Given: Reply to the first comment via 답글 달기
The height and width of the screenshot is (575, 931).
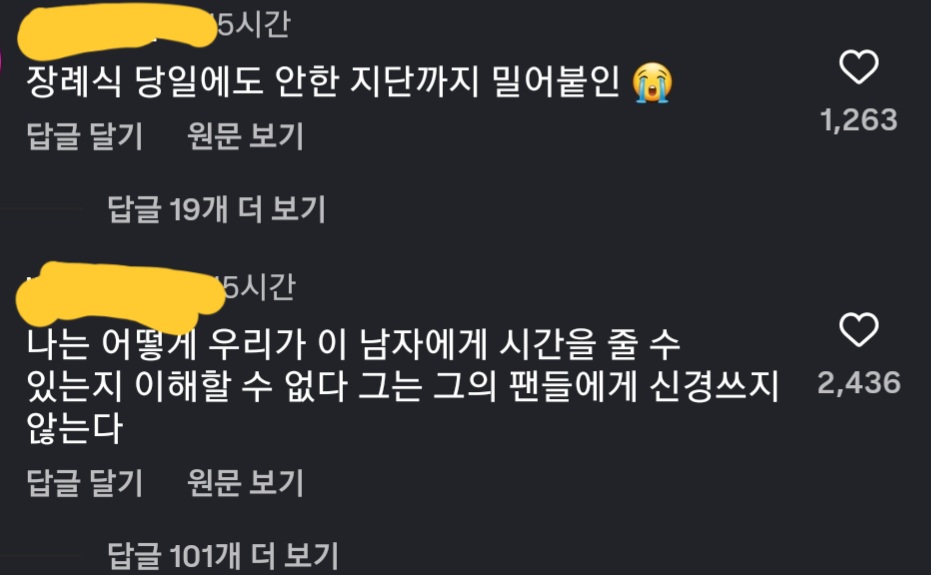Looking at the screenshot, I should 85,136.
